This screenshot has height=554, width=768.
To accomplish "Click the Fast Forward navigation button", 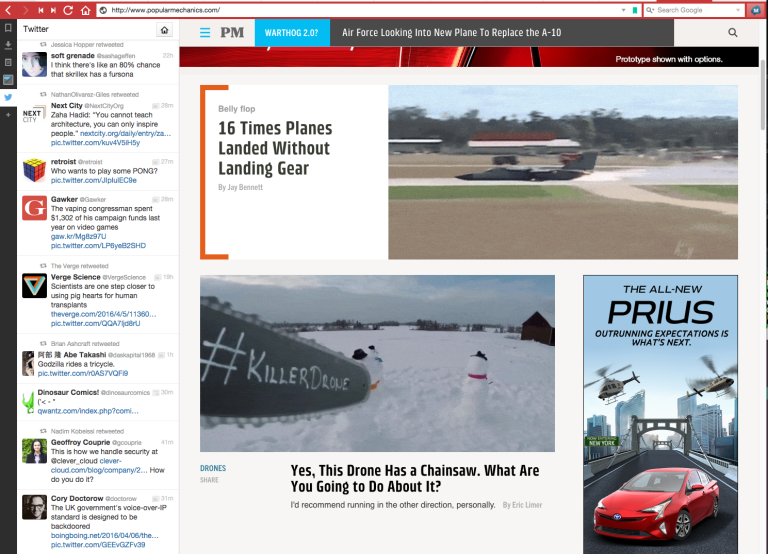I will 53,10.
